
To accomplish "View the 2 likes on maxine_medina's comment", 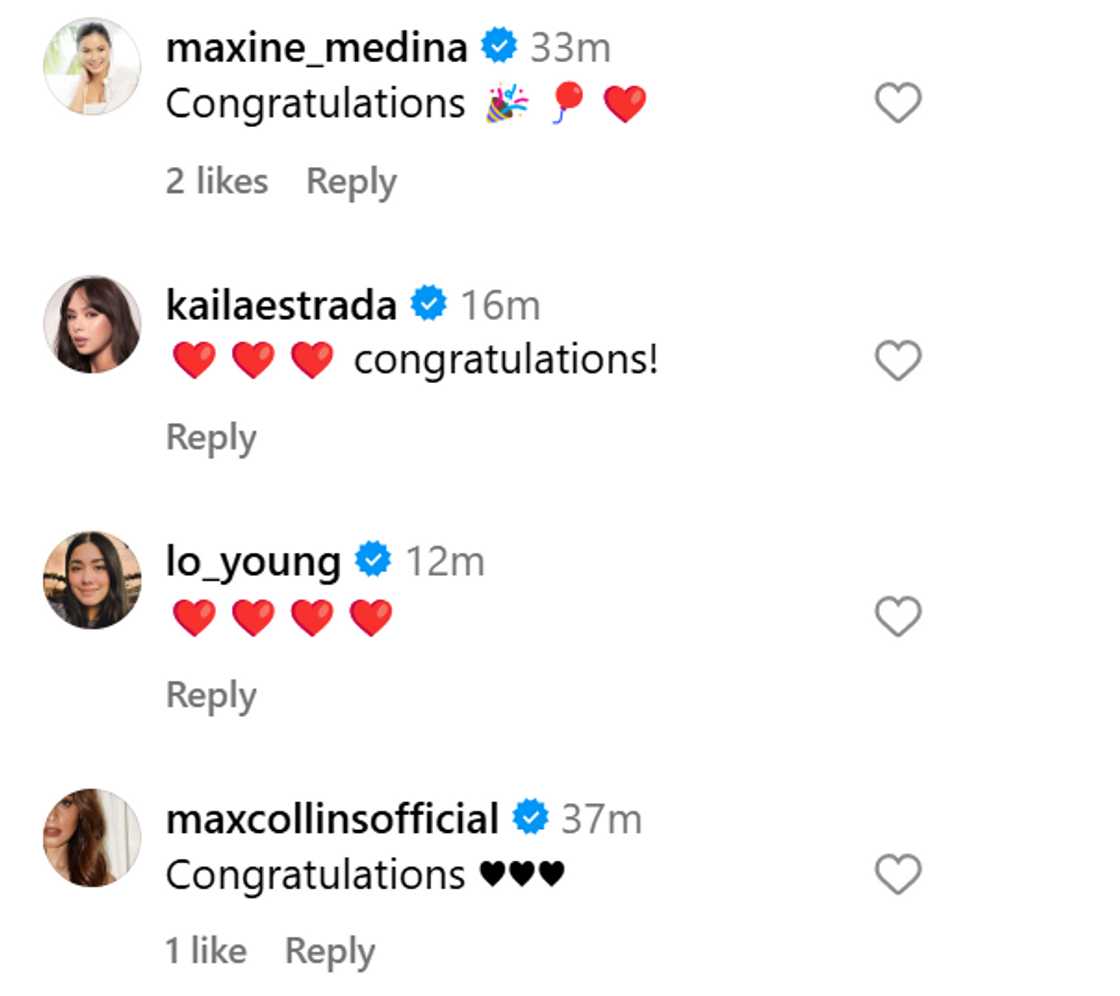I will point(217,181).
